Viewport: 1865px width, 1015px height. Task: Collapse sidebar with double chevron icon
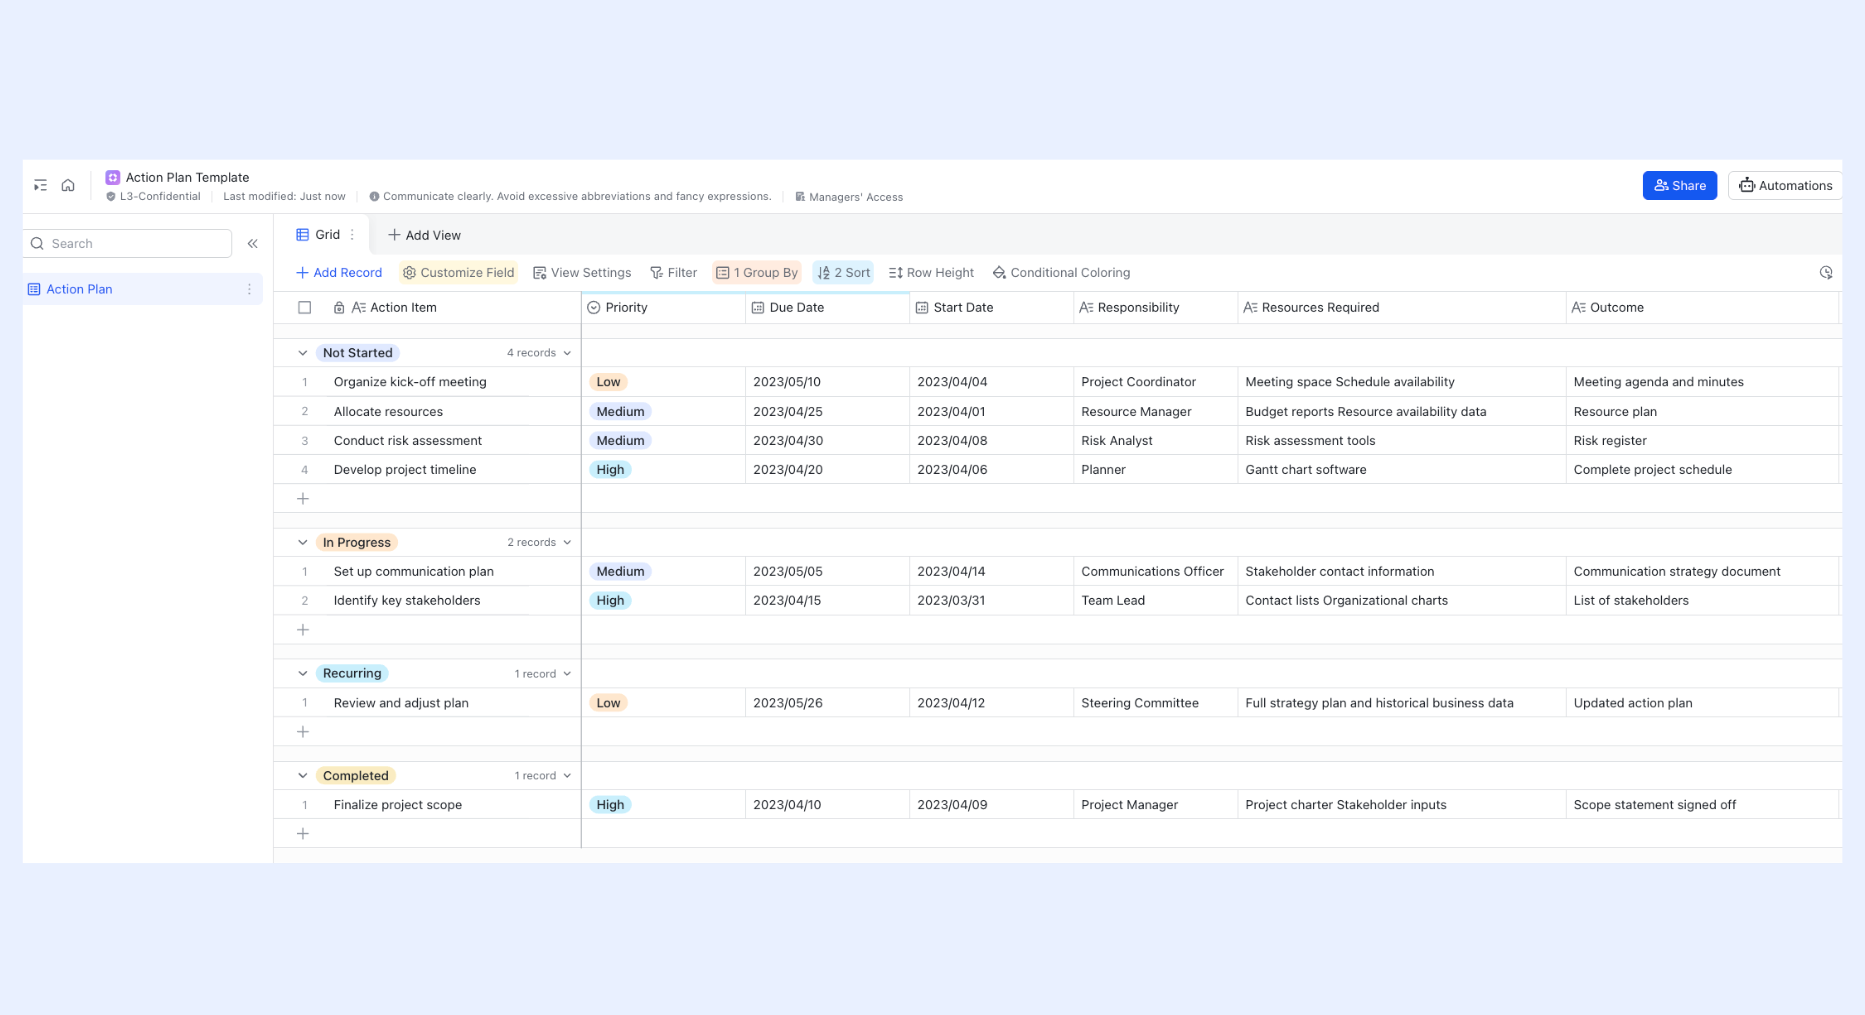click(x=253, y=243)
